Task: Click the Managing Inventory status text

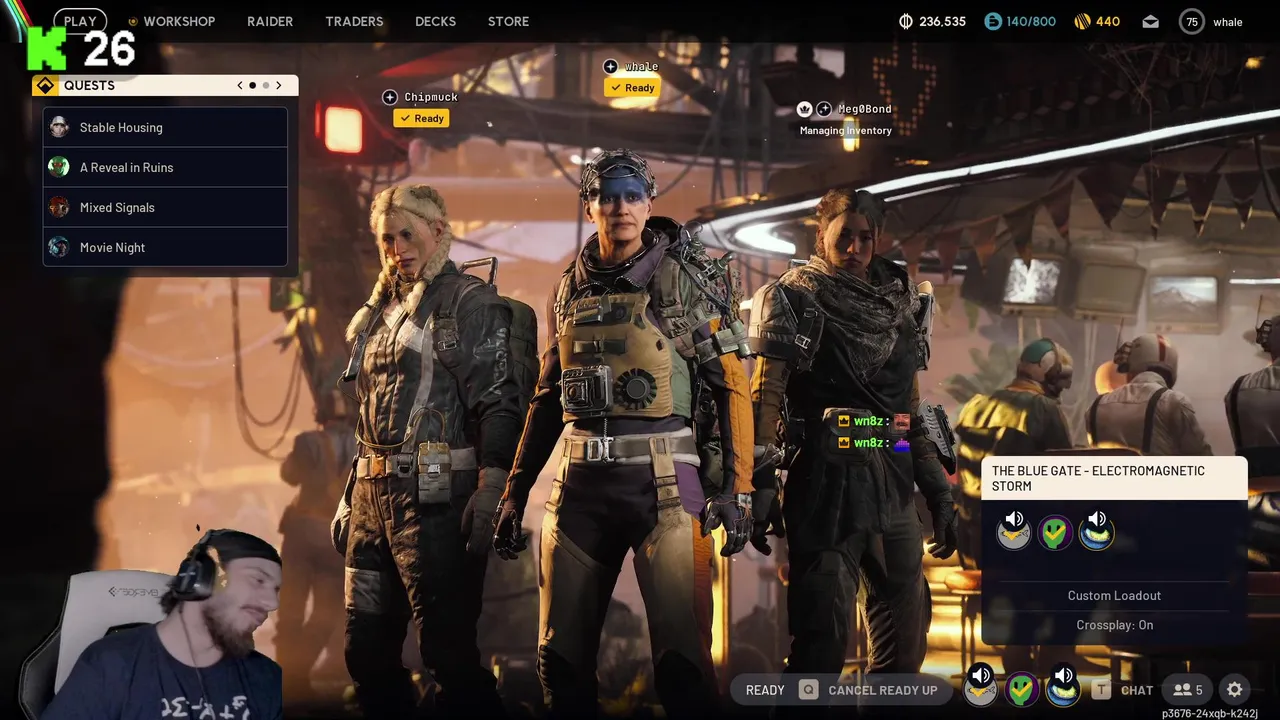Action: [846, 131]
